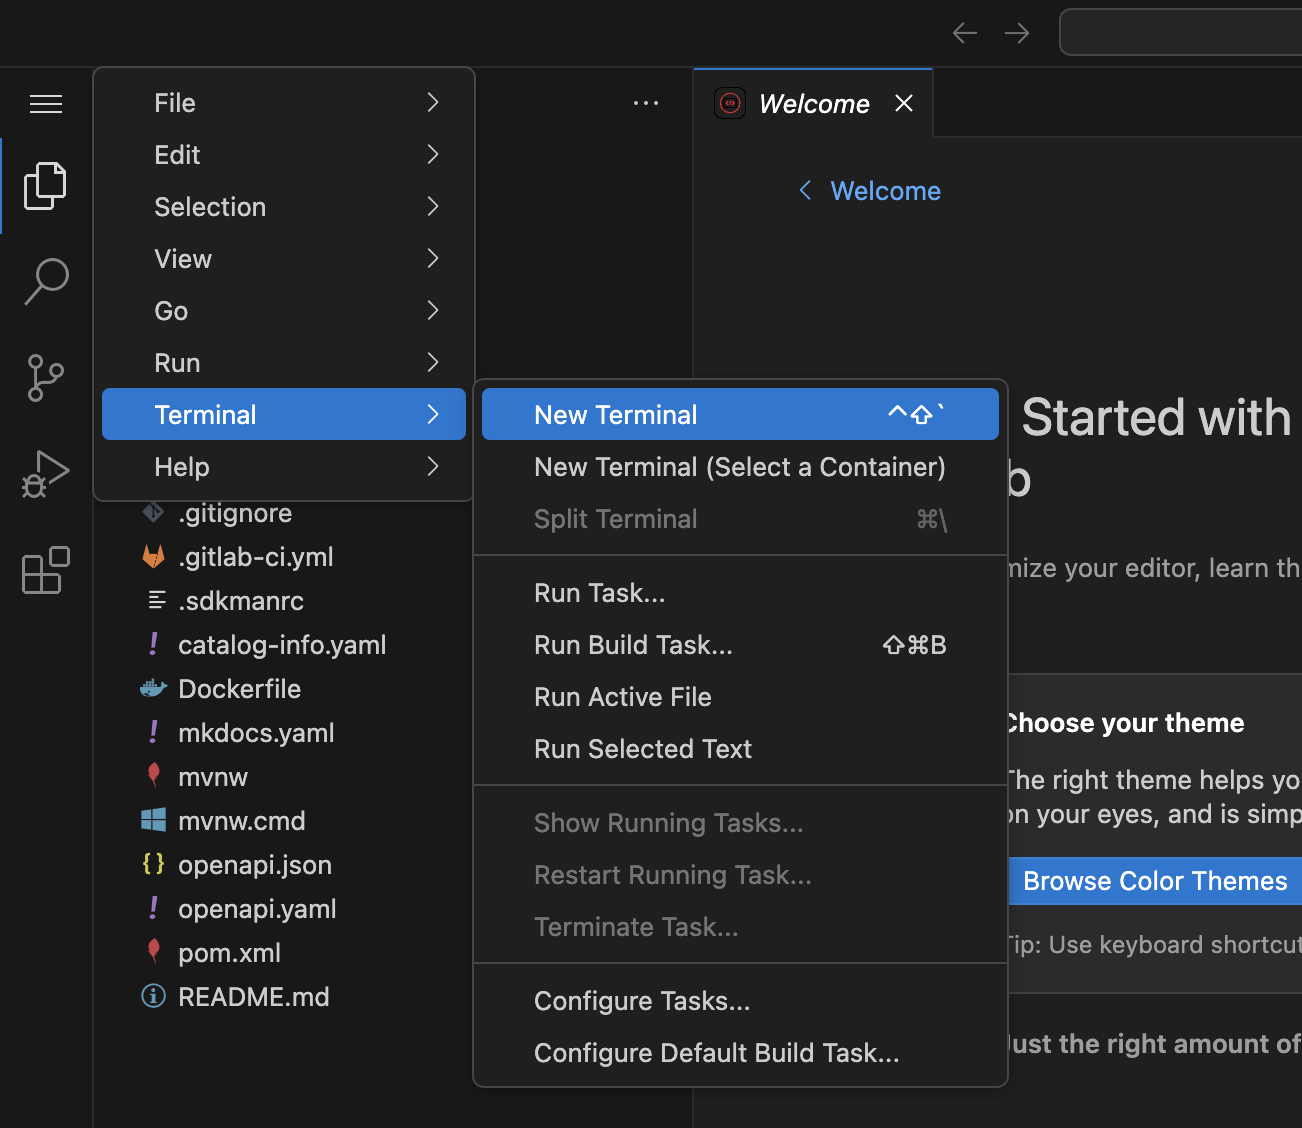The width and height of the screenshot is (1302, 1128).
Task: Open the Extensions view icon
Action: 46,571
